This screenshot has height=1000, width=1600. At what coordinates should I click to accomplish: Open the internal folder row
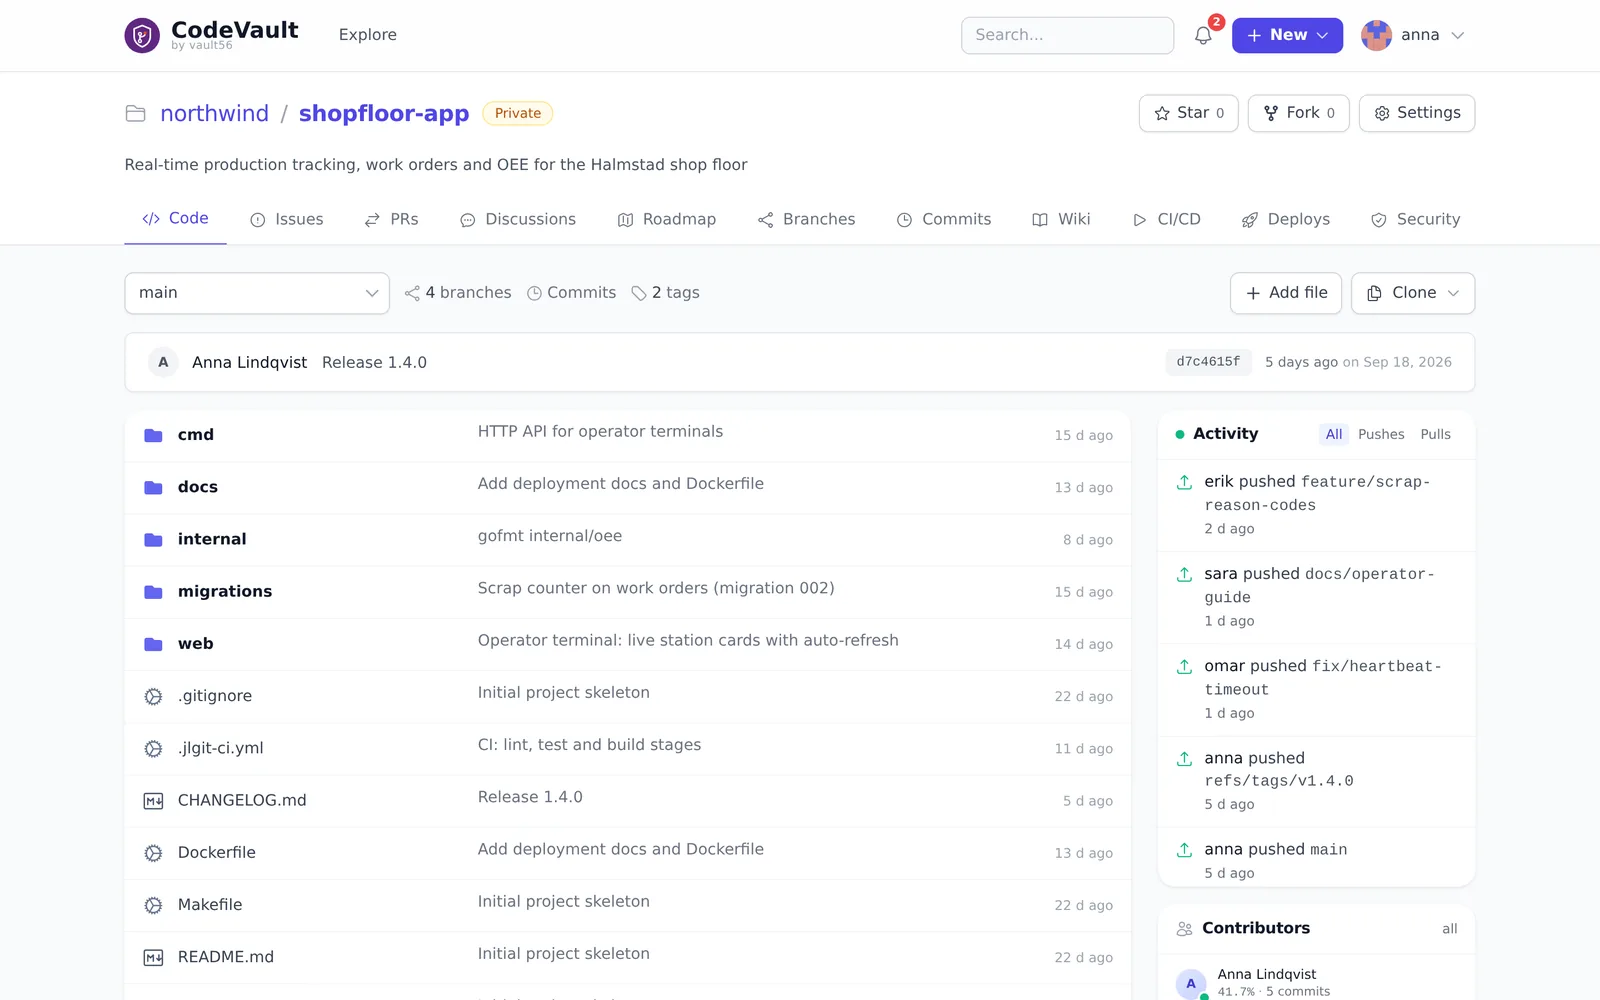click(628, 540)
